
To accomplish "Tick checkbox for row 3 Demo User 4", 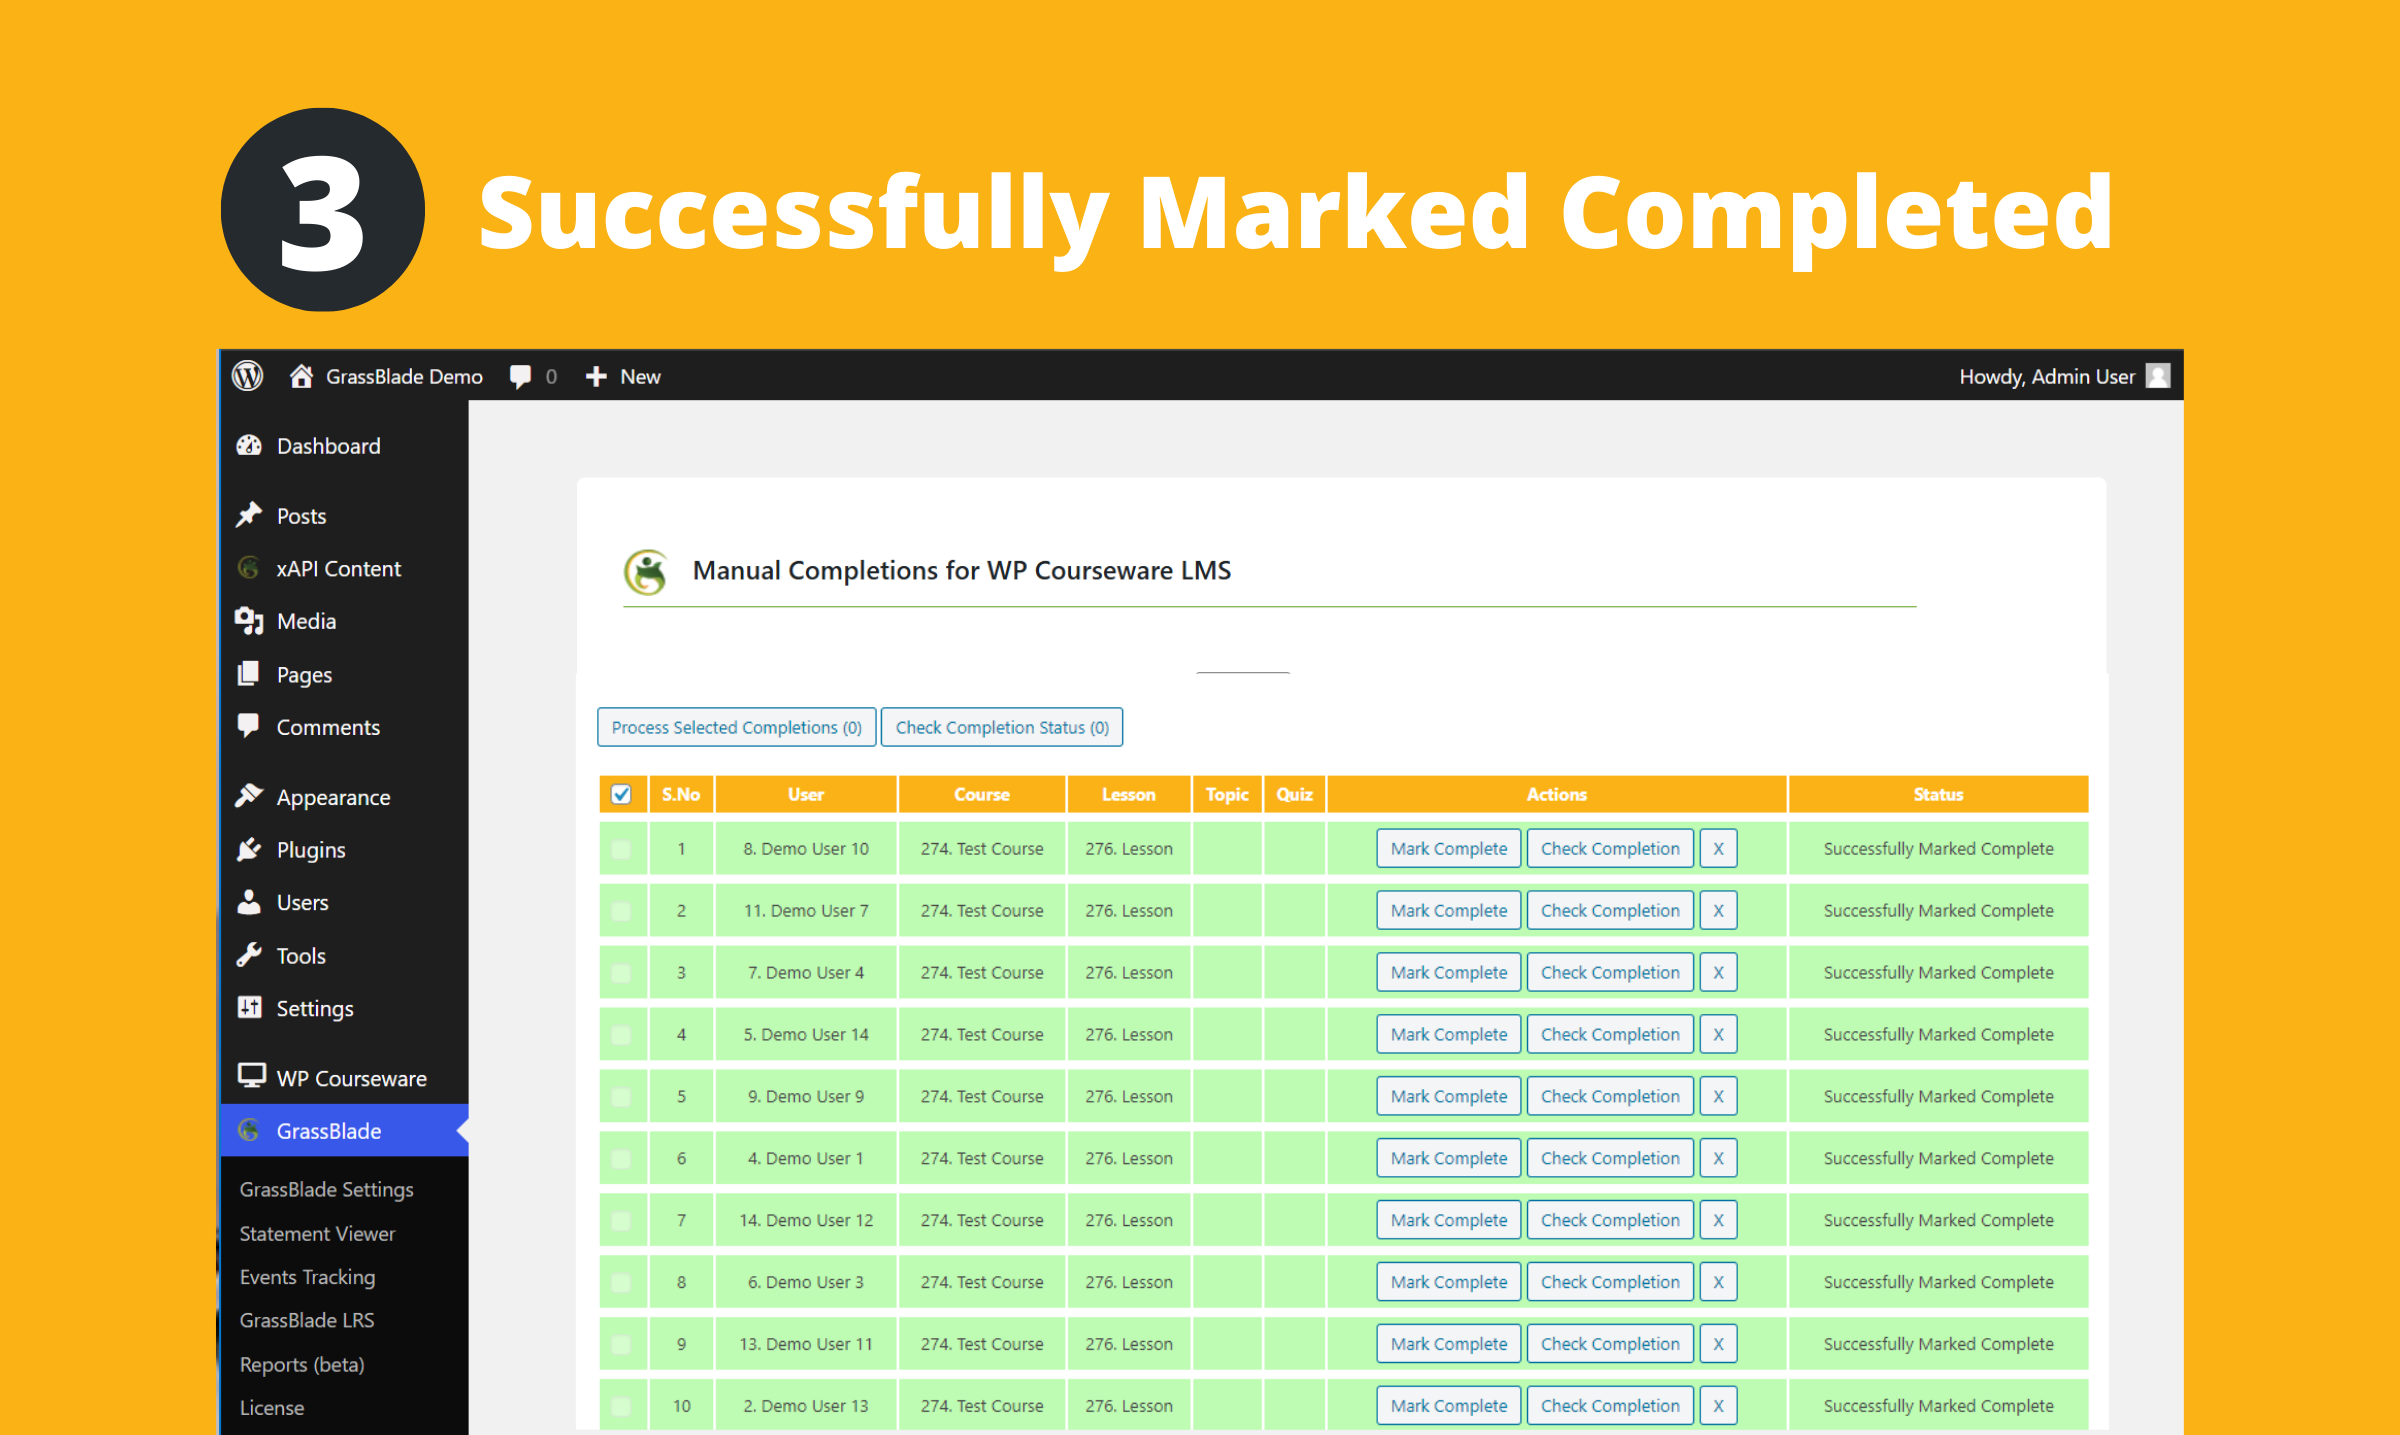I will coord(621,973).
